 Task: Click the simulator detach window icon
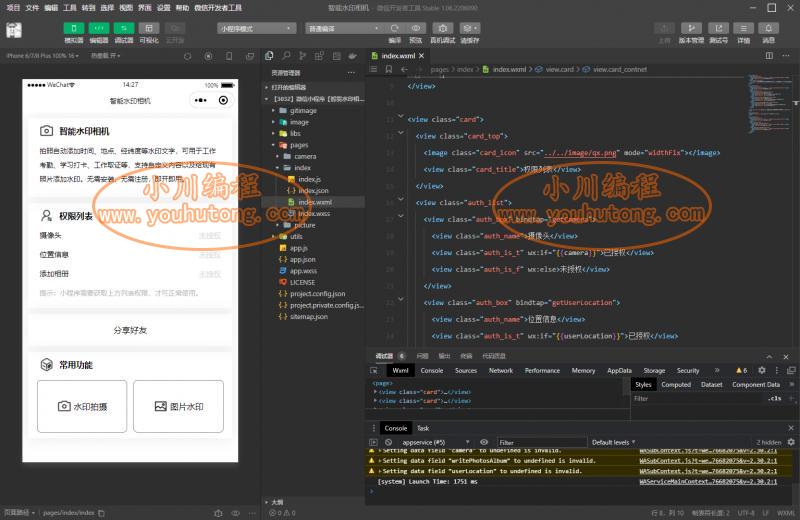tap(249, 56)
